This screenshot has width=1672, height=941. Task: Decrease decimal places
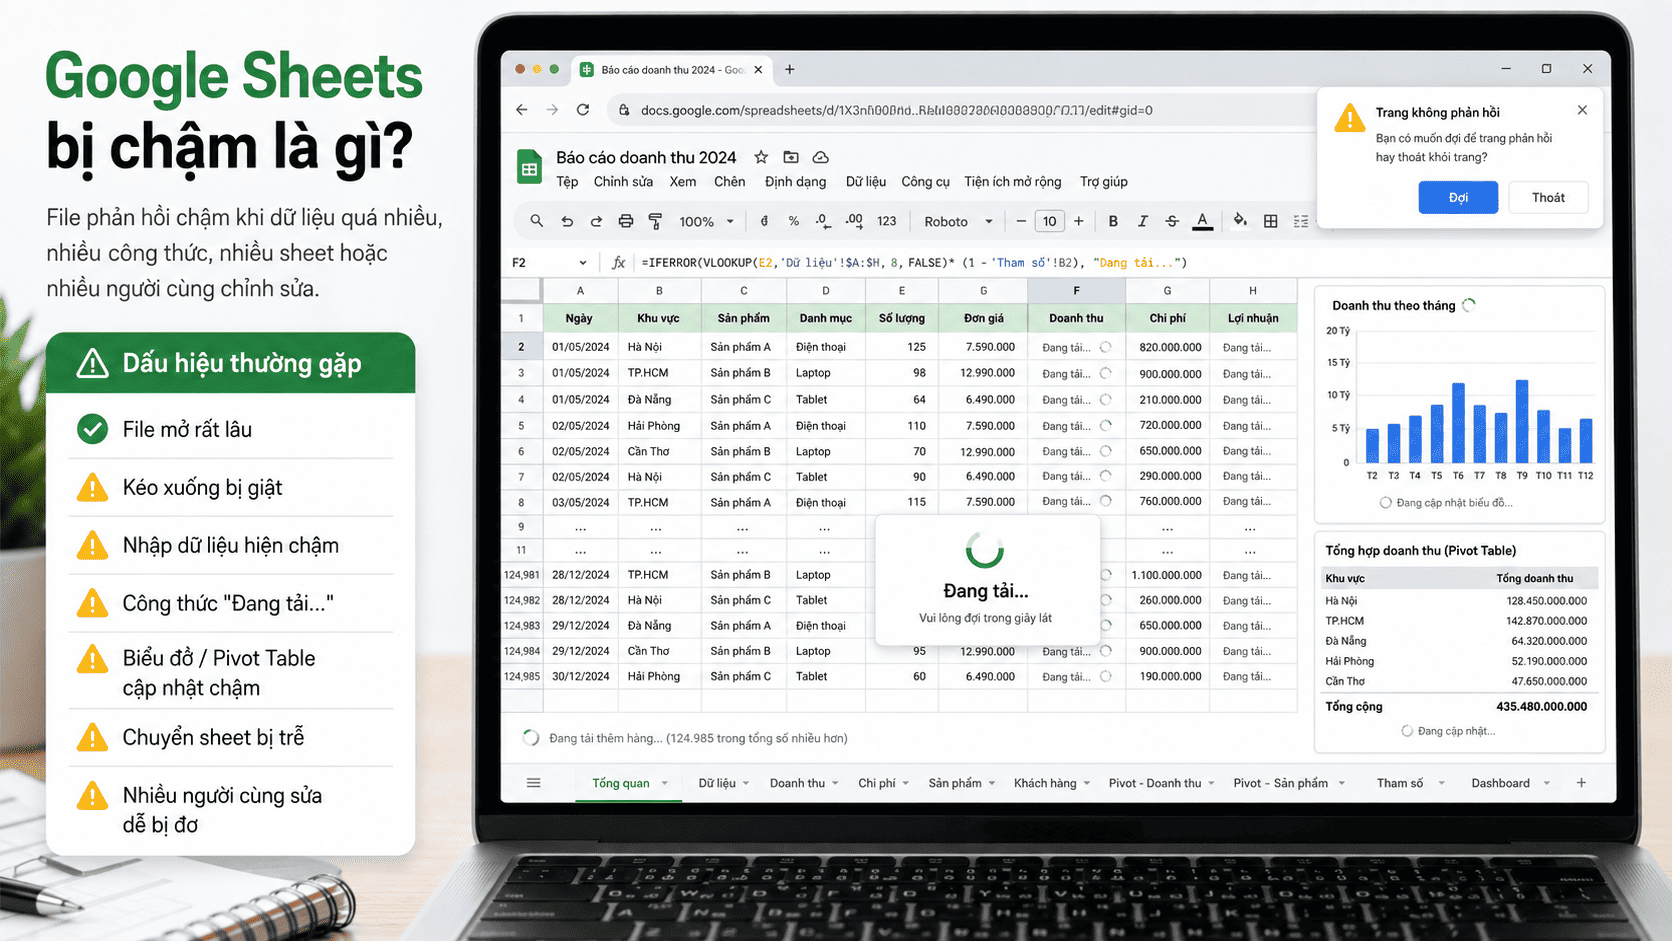822,221
